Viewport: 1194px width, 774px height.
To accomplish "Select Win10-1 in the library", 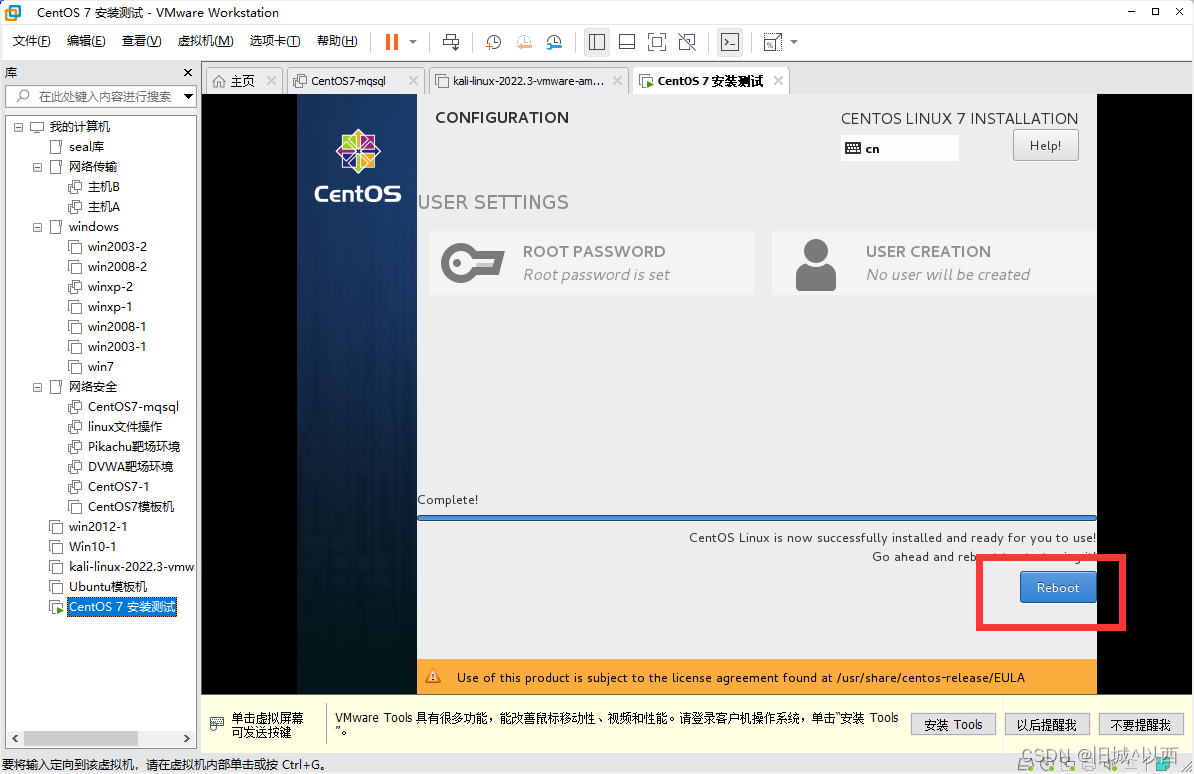I will [x=92, y=546].
